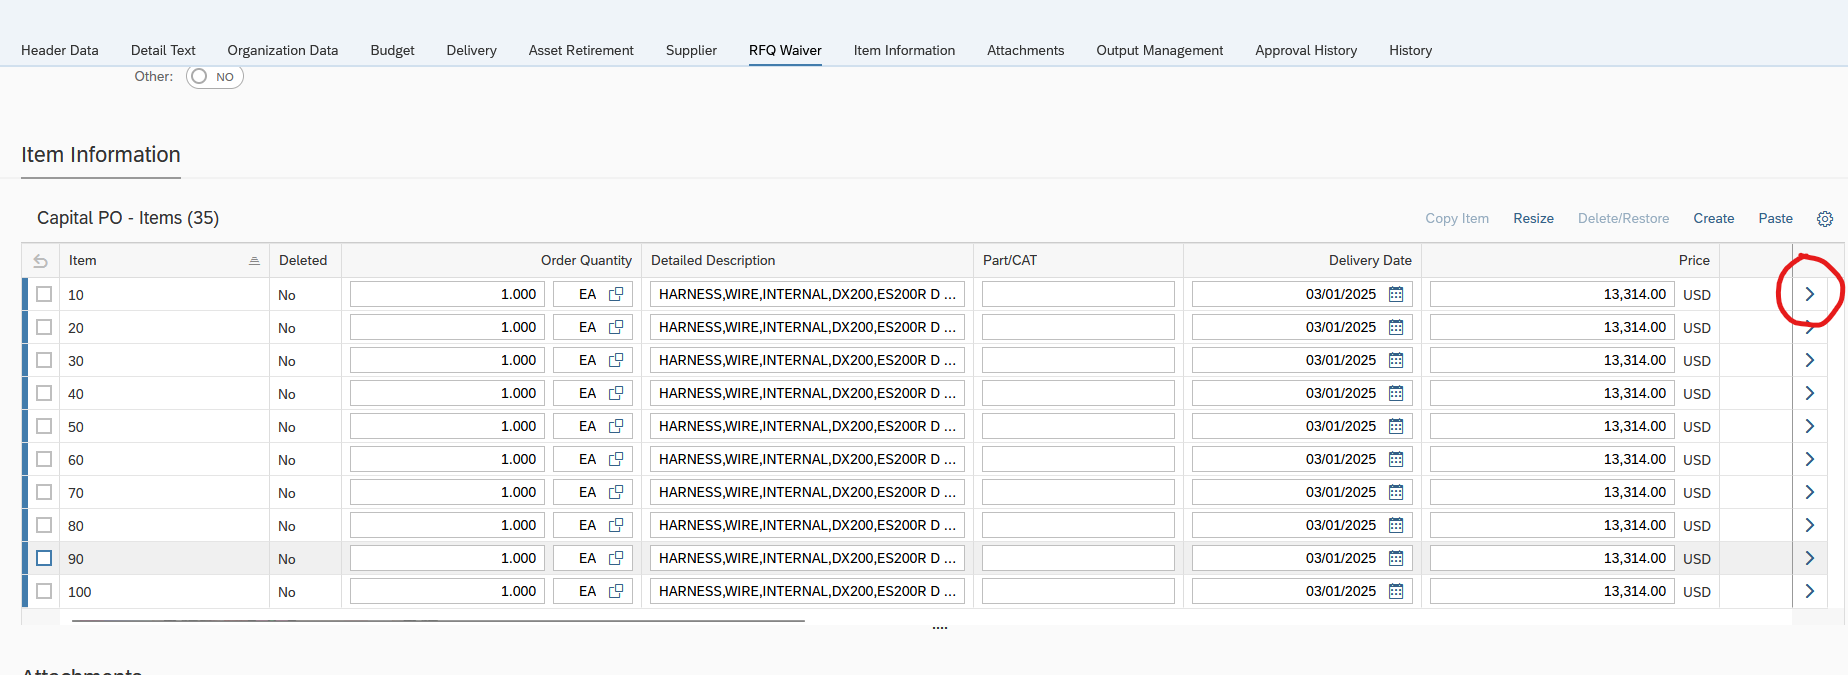
Task: Open calendar picker for item 10 delivery date
Action: [1396, 294]
